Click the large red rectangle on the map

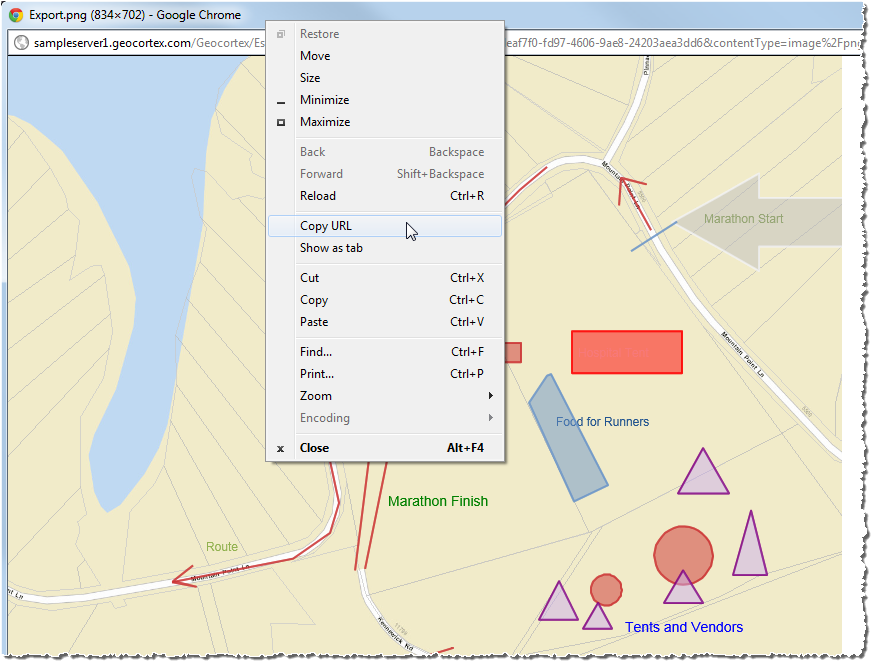coord(626,352)
